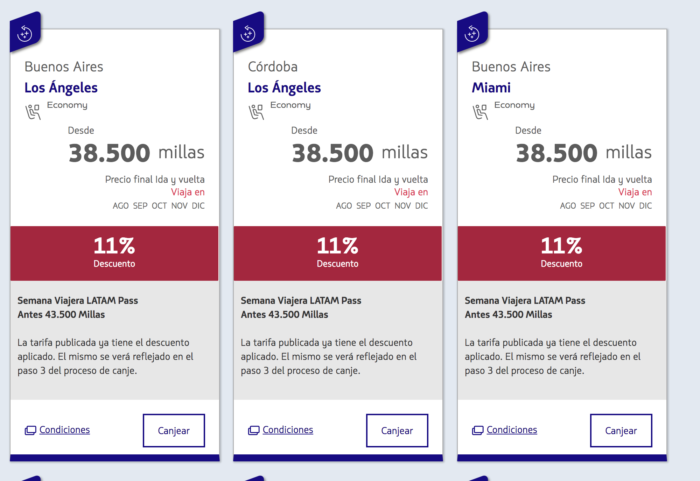700x481 pixels.
Task: Click Canjear on Córdoba–Los Ángeles card
Action: tap(397, 431)
